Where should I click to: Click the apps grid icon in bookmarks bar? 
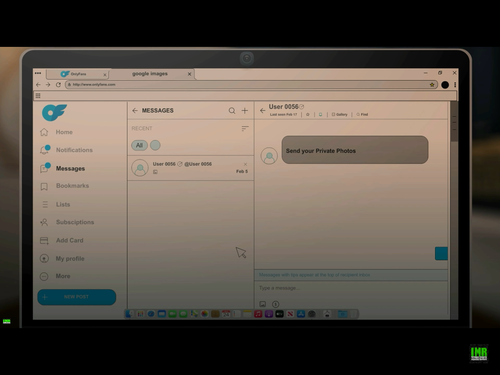tap(38, 96)
